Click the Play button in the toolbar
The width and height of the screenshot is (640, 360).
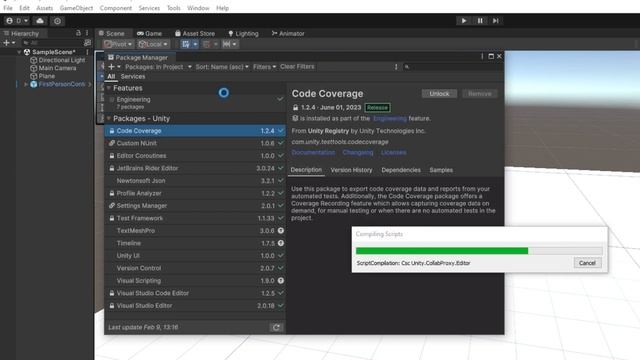[x=464, y=21]
